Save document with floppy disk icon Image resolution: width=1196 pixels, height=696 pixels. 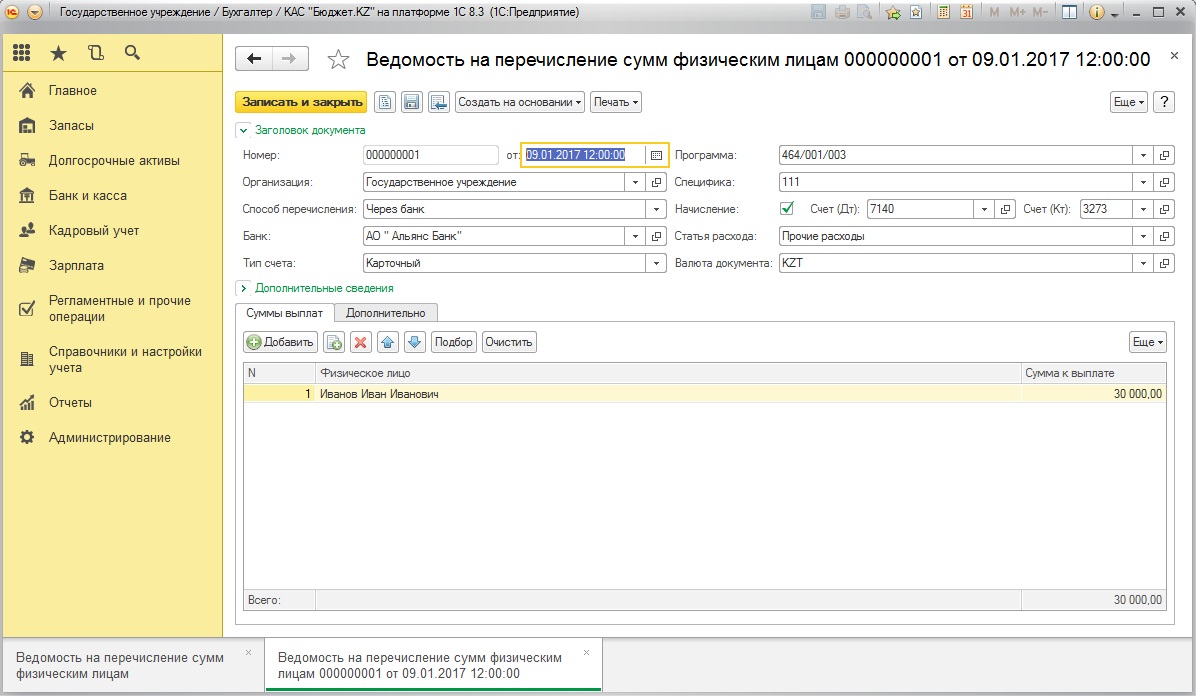click(x=412, y=102)
